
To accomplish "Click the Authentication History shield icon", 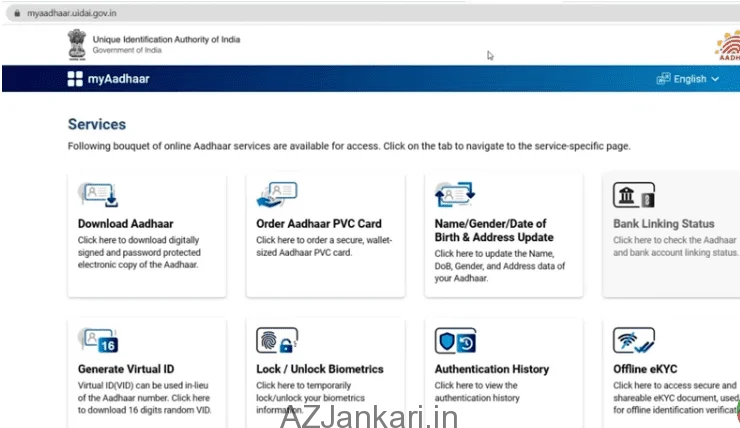I will 455,340.
